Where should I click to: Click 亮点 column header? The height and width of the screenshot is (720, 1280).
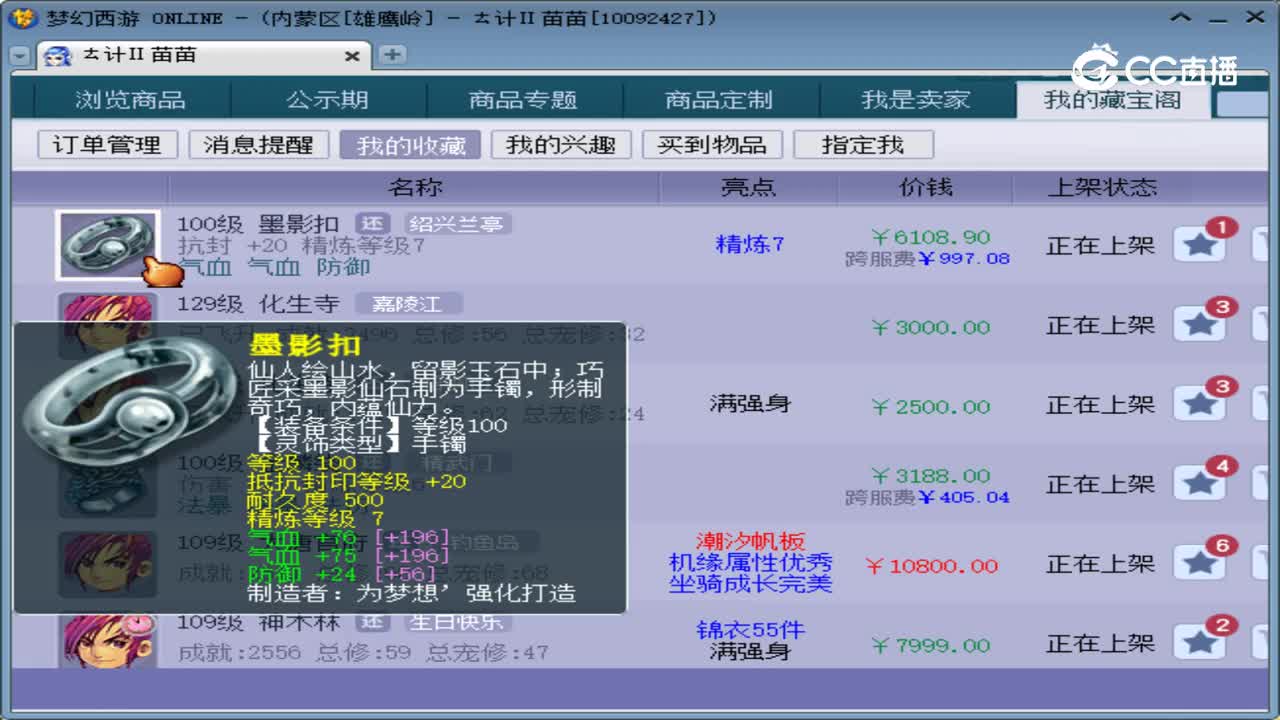pyautogui.click(x=749, y=187)
